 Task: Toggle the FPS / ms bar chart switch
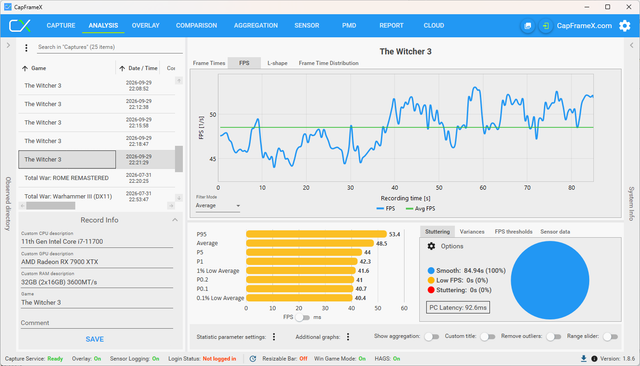click(302, 317)
